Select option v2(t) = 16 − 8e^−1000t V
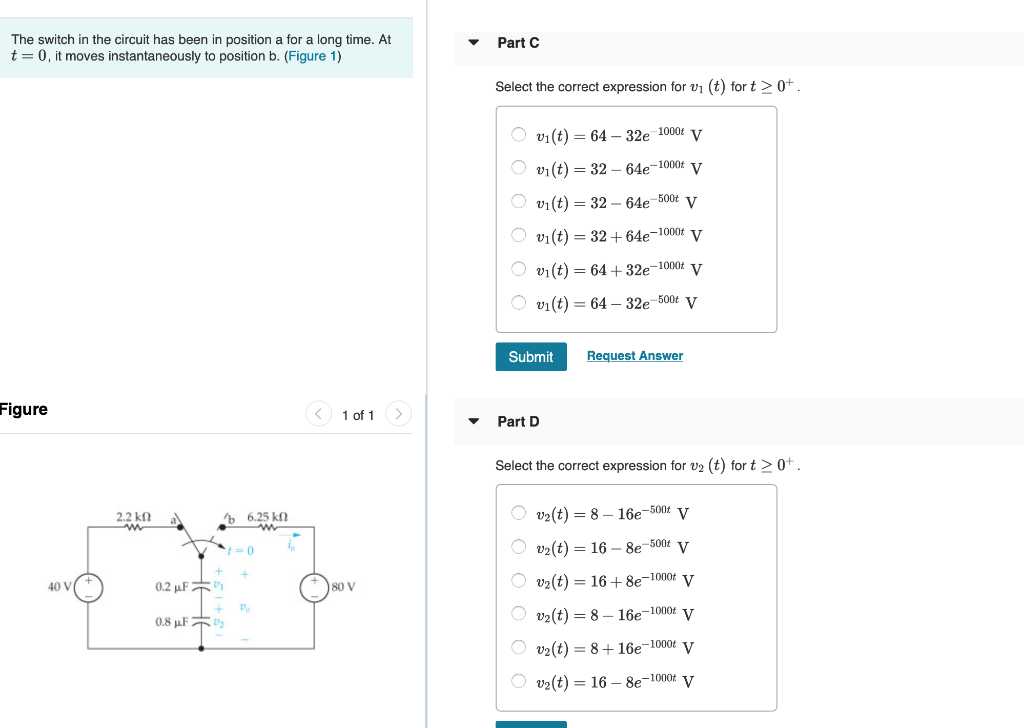 point(519,681)
